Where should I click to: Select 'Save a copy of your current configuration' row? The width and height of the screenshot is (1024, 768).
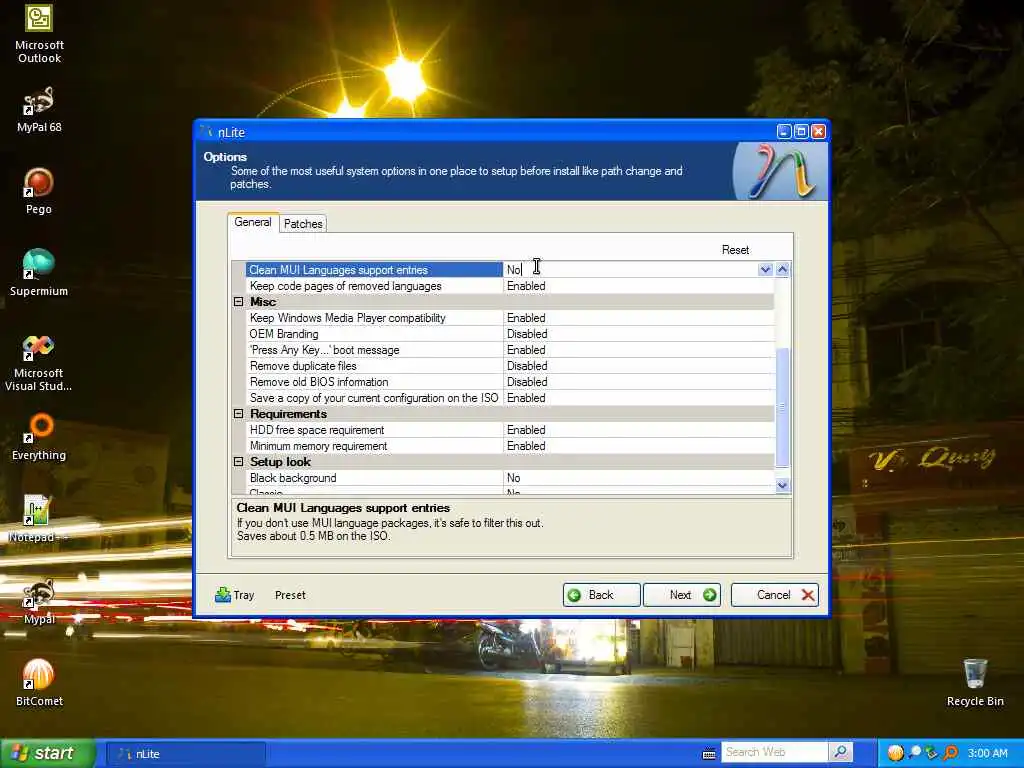point(510,398)
